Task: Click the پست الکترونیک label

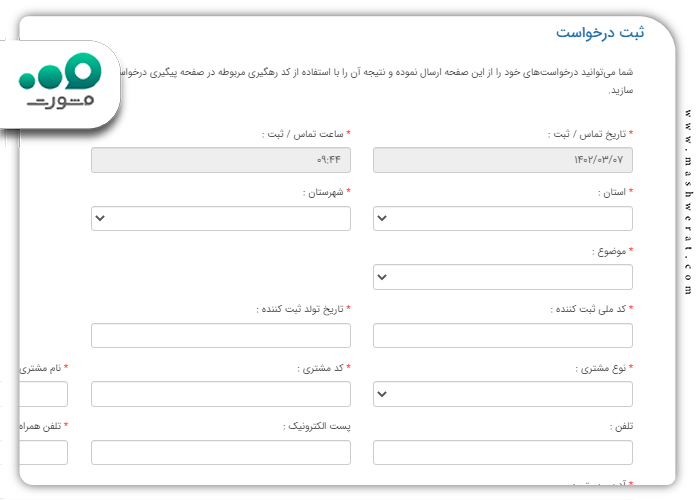Action: tap(317, 427)
